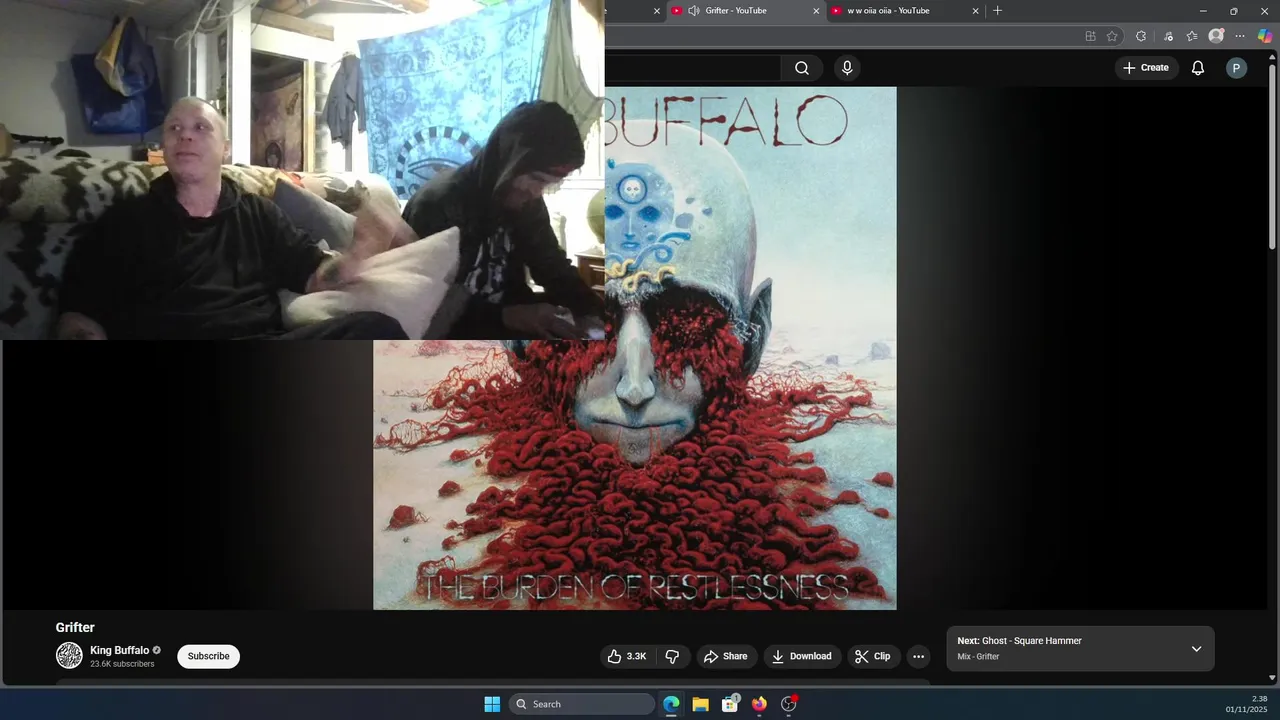Dislike the Grifter video
1280x720 pixels.
(x=672, y=656)
